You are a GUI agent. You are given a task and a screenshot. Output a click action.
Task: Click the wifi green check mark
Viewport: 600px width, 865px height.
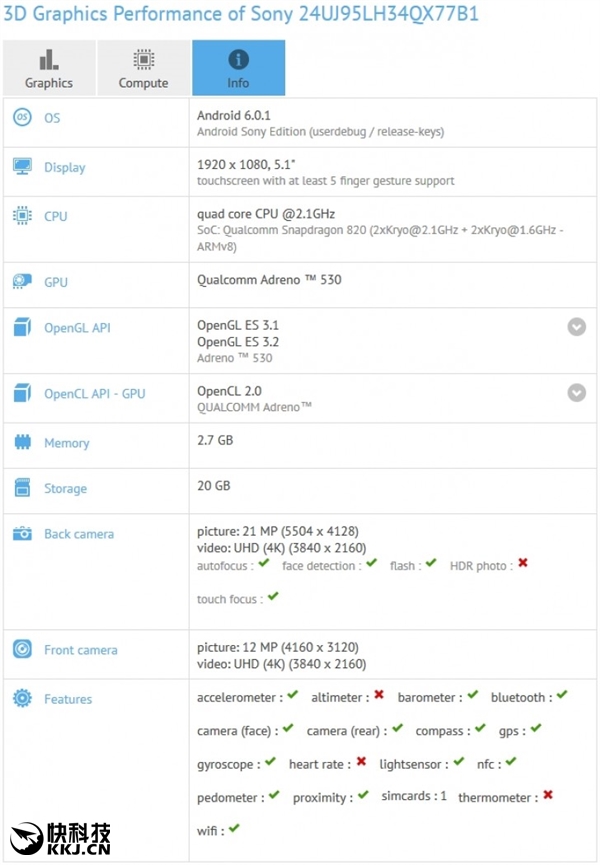tap(234, 828)
